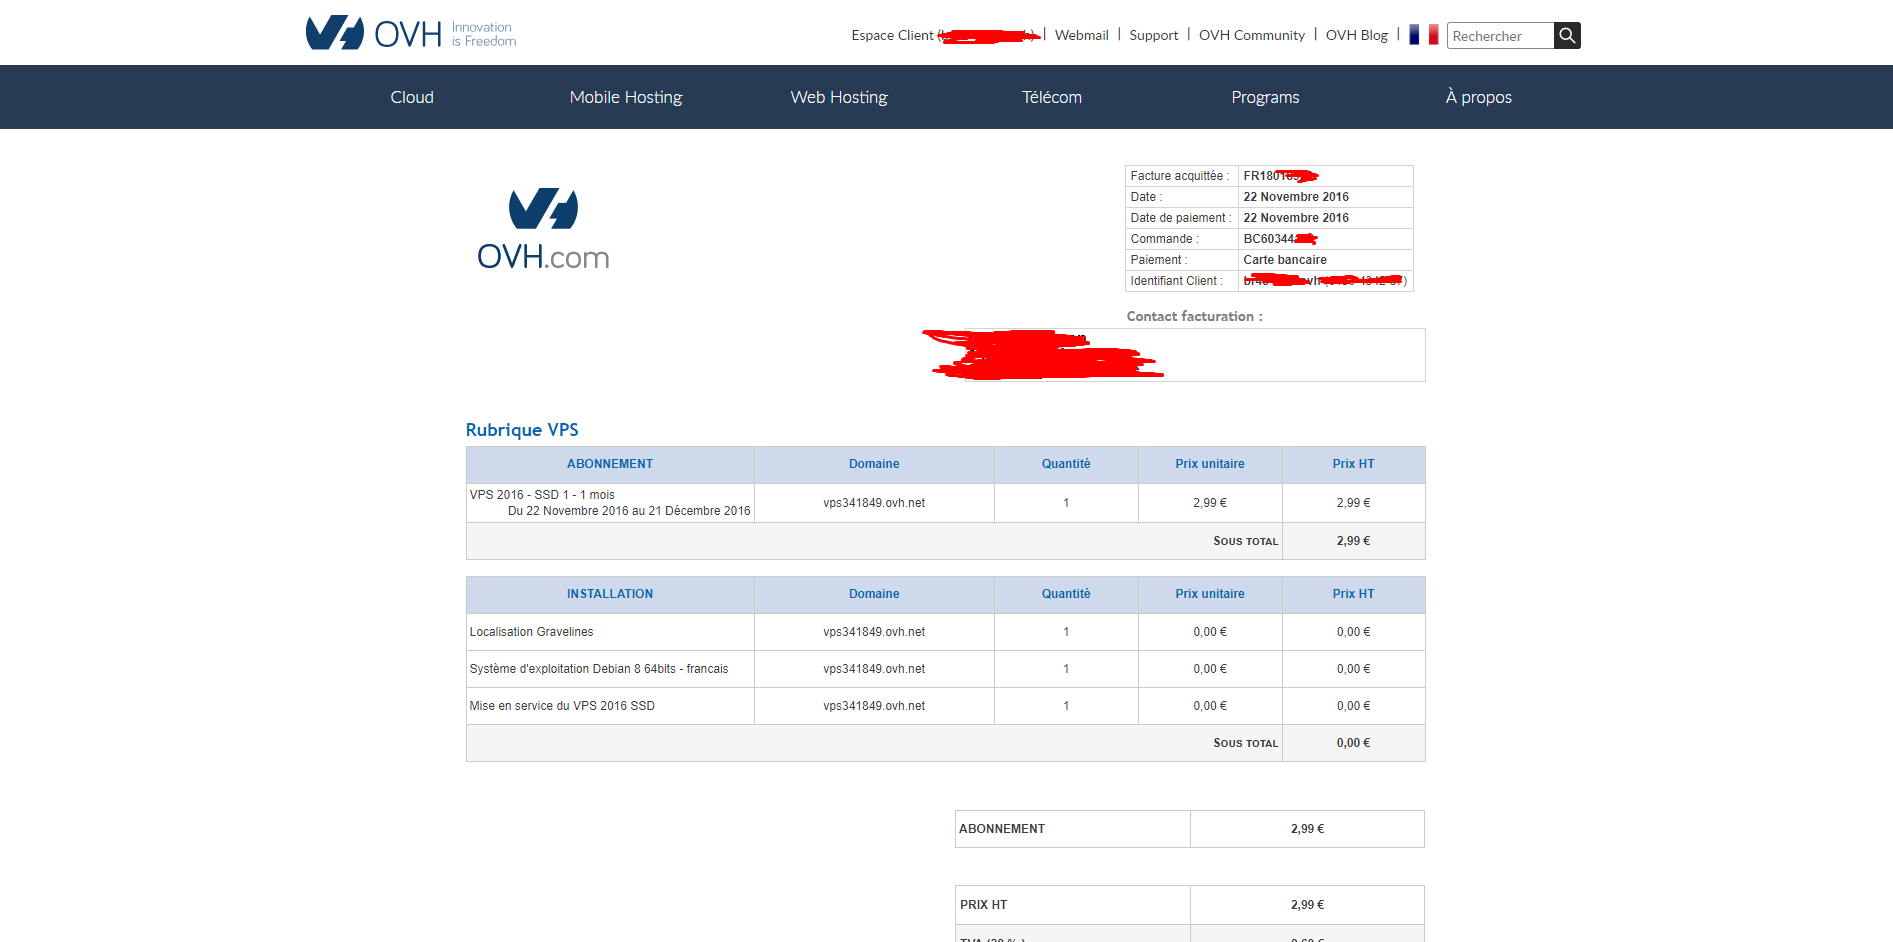Visit the OVH Community link

[x=1252, y=35]
